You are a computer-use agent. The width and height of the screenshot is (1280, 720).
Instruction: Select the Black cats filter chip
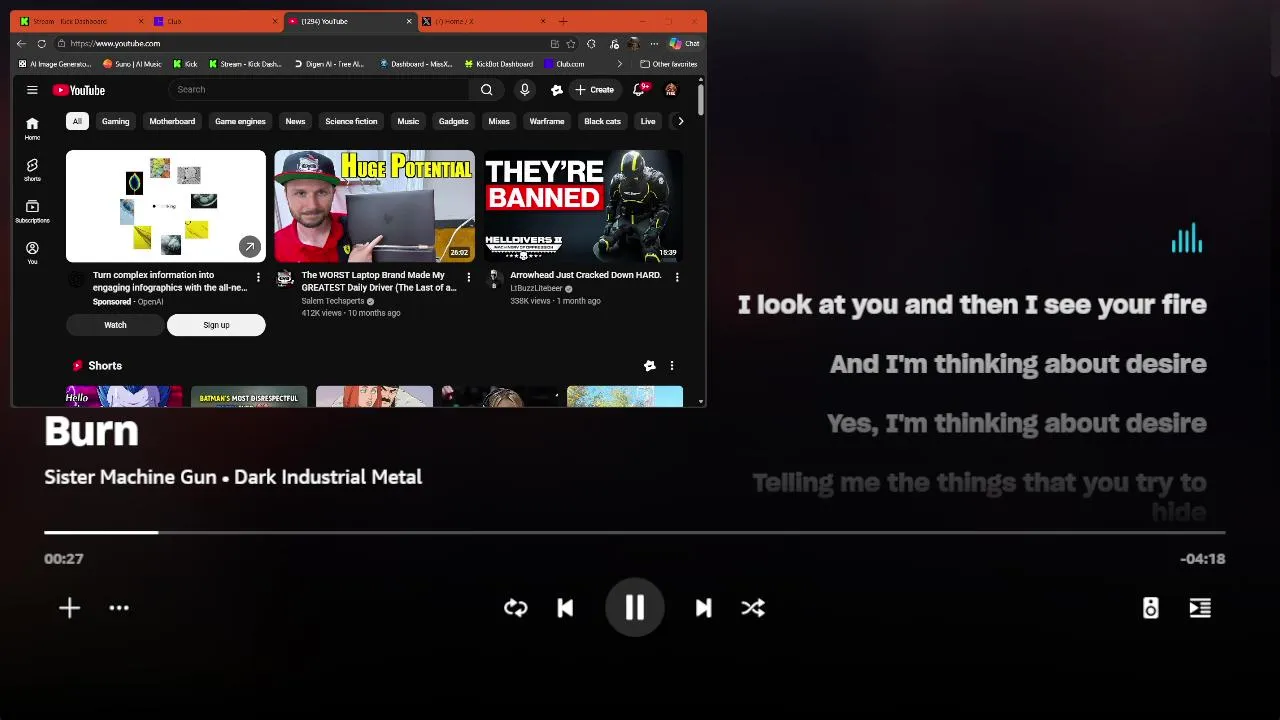(602, 121)
